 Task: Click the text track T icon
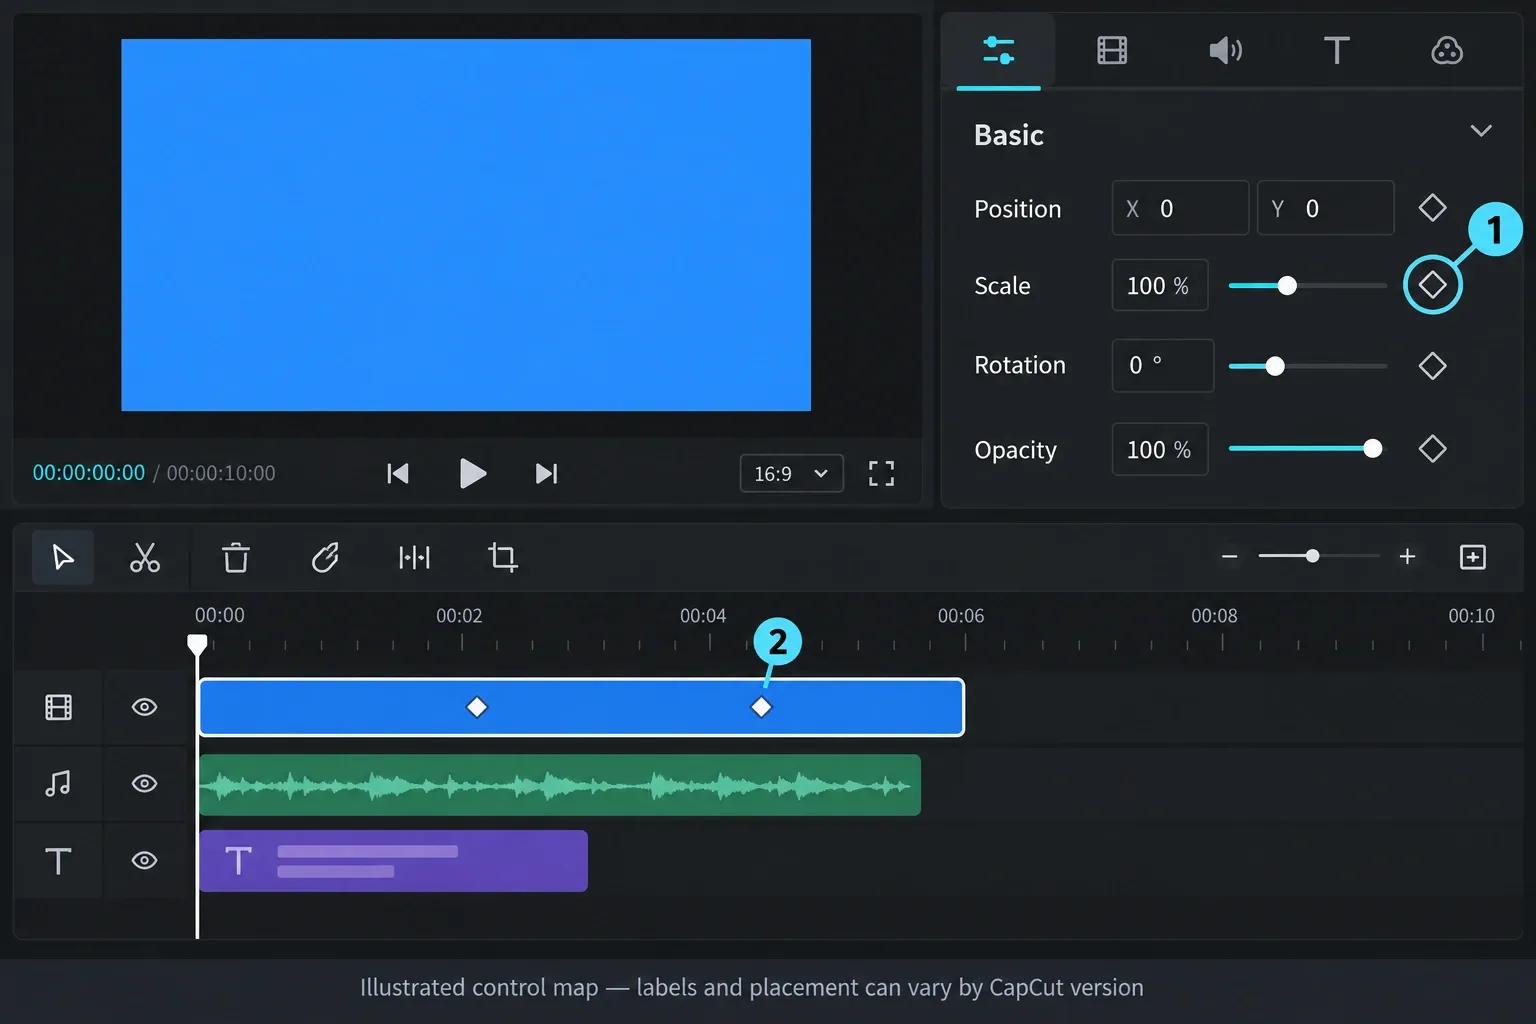(x=58, y=861)
